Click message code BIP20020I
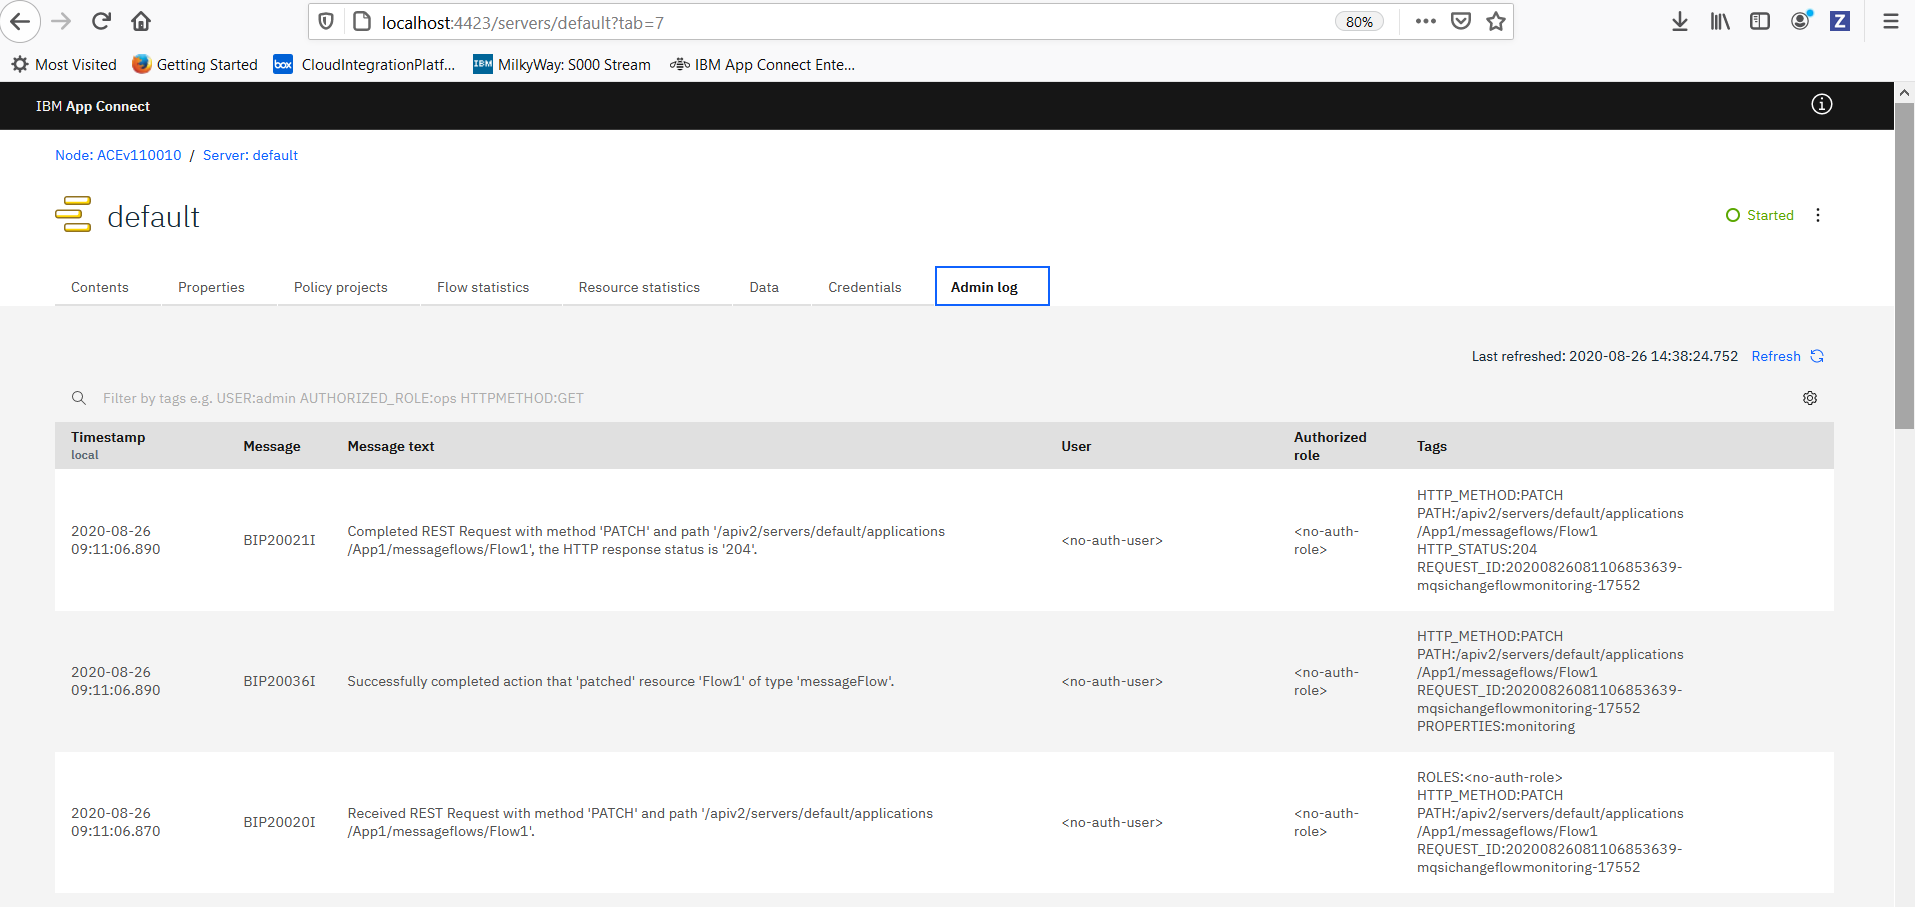The image size is (1915, 907). pyautogui.click(x=279, y=822)
